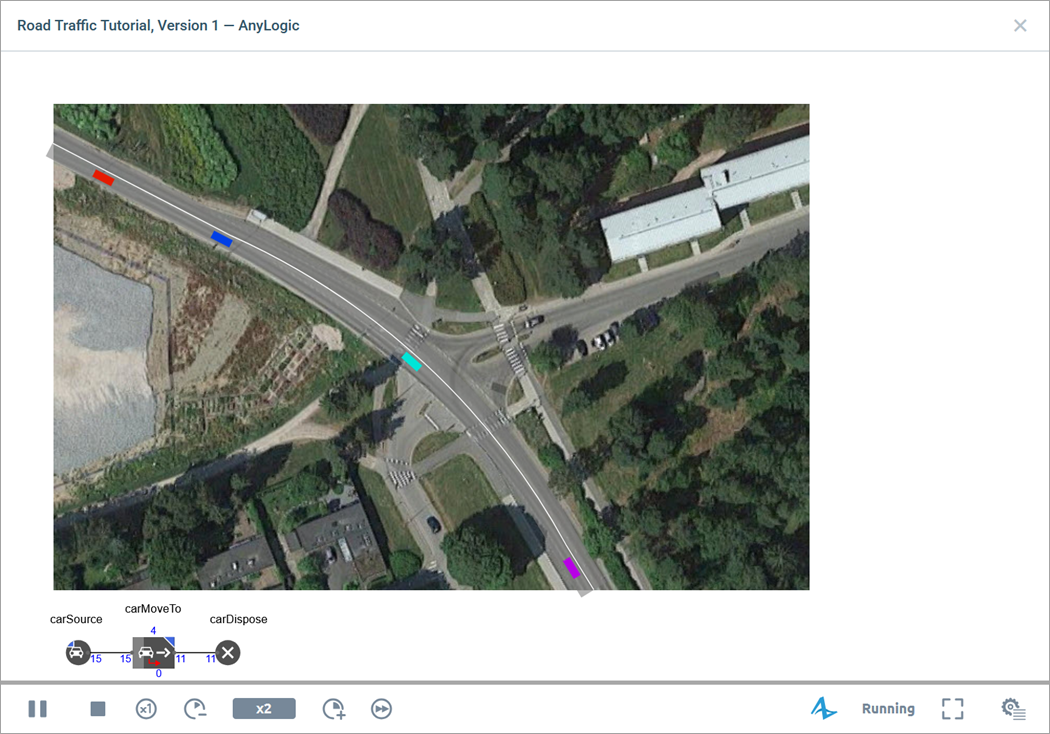This screenshot has height=734, width=1050.
Task: Click the blue car on road
Action: [221, 238]
